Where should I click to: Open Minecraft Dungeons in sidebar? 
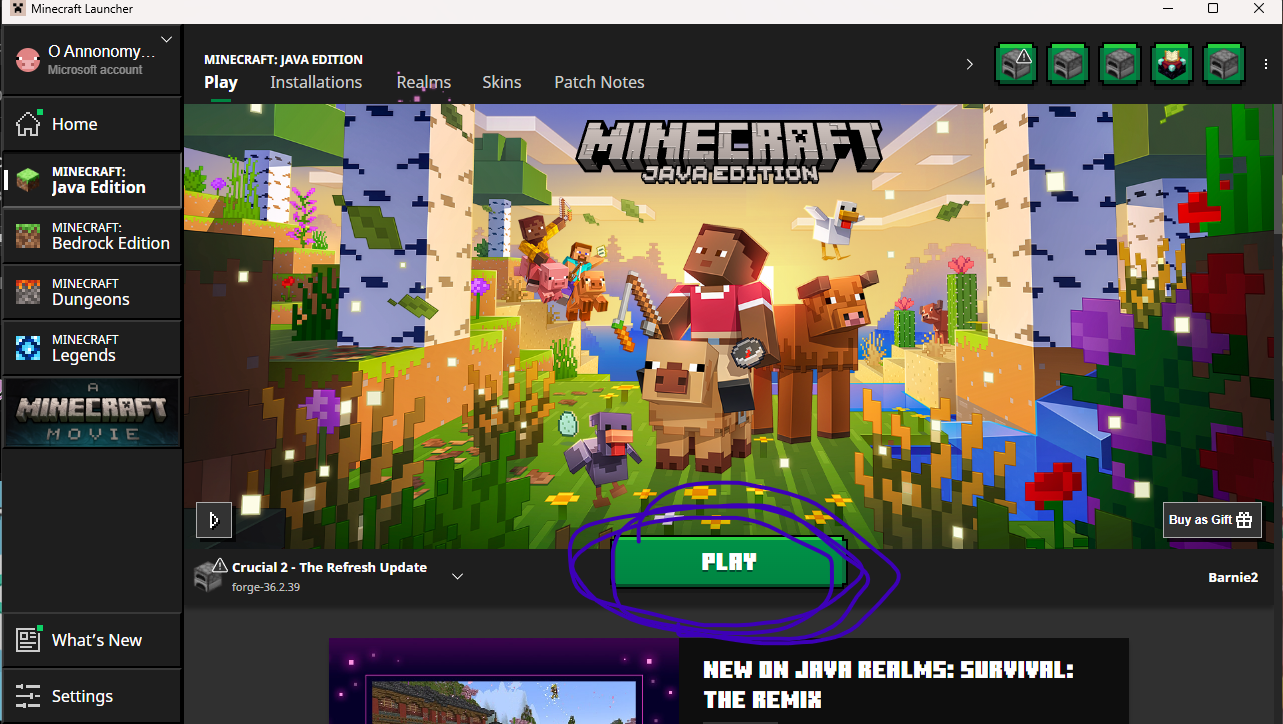(x=91, y=292)
